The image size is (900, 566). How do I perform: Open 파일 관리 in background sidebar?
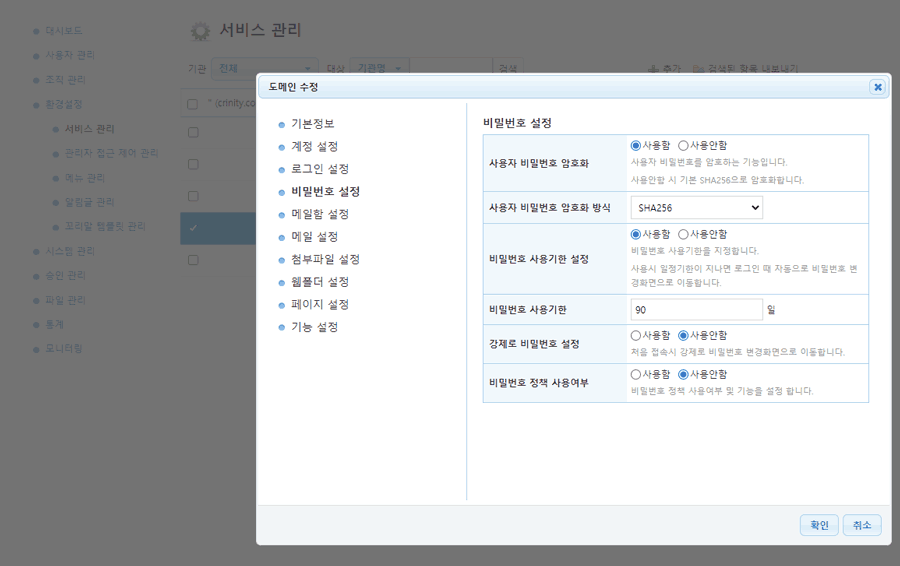pyautogui.click(x=65, y=300)
